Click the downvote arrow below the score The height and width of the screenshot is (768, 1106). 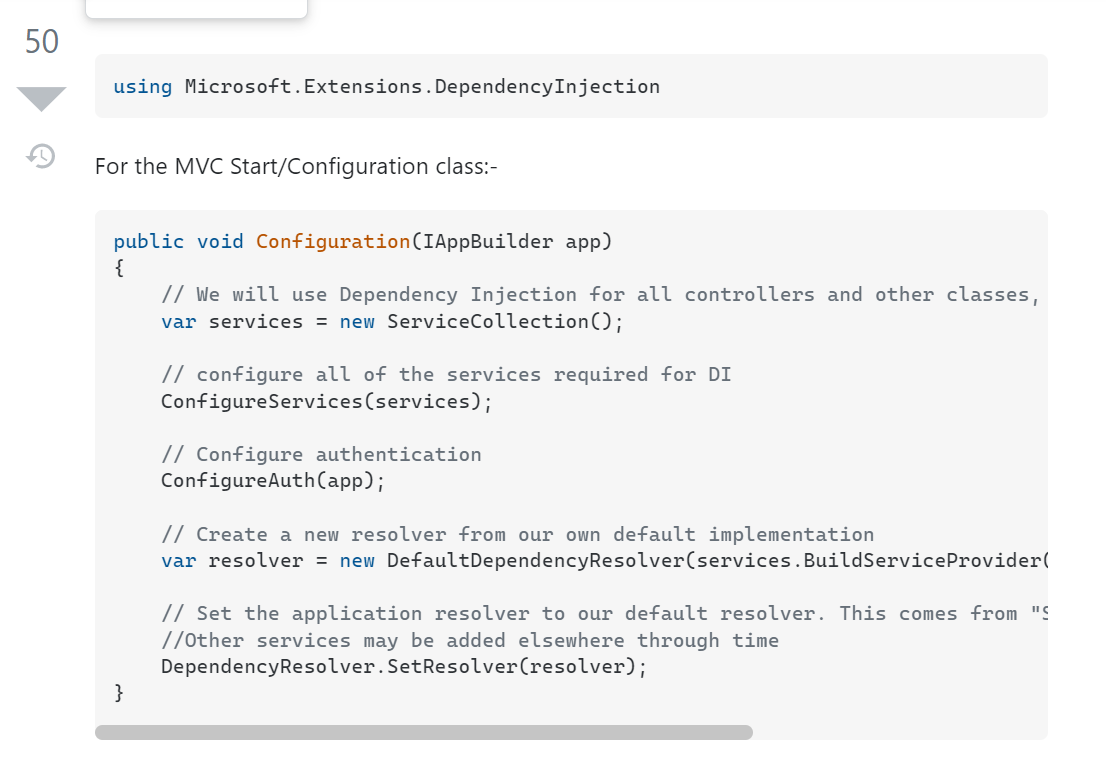coord(42,98)
